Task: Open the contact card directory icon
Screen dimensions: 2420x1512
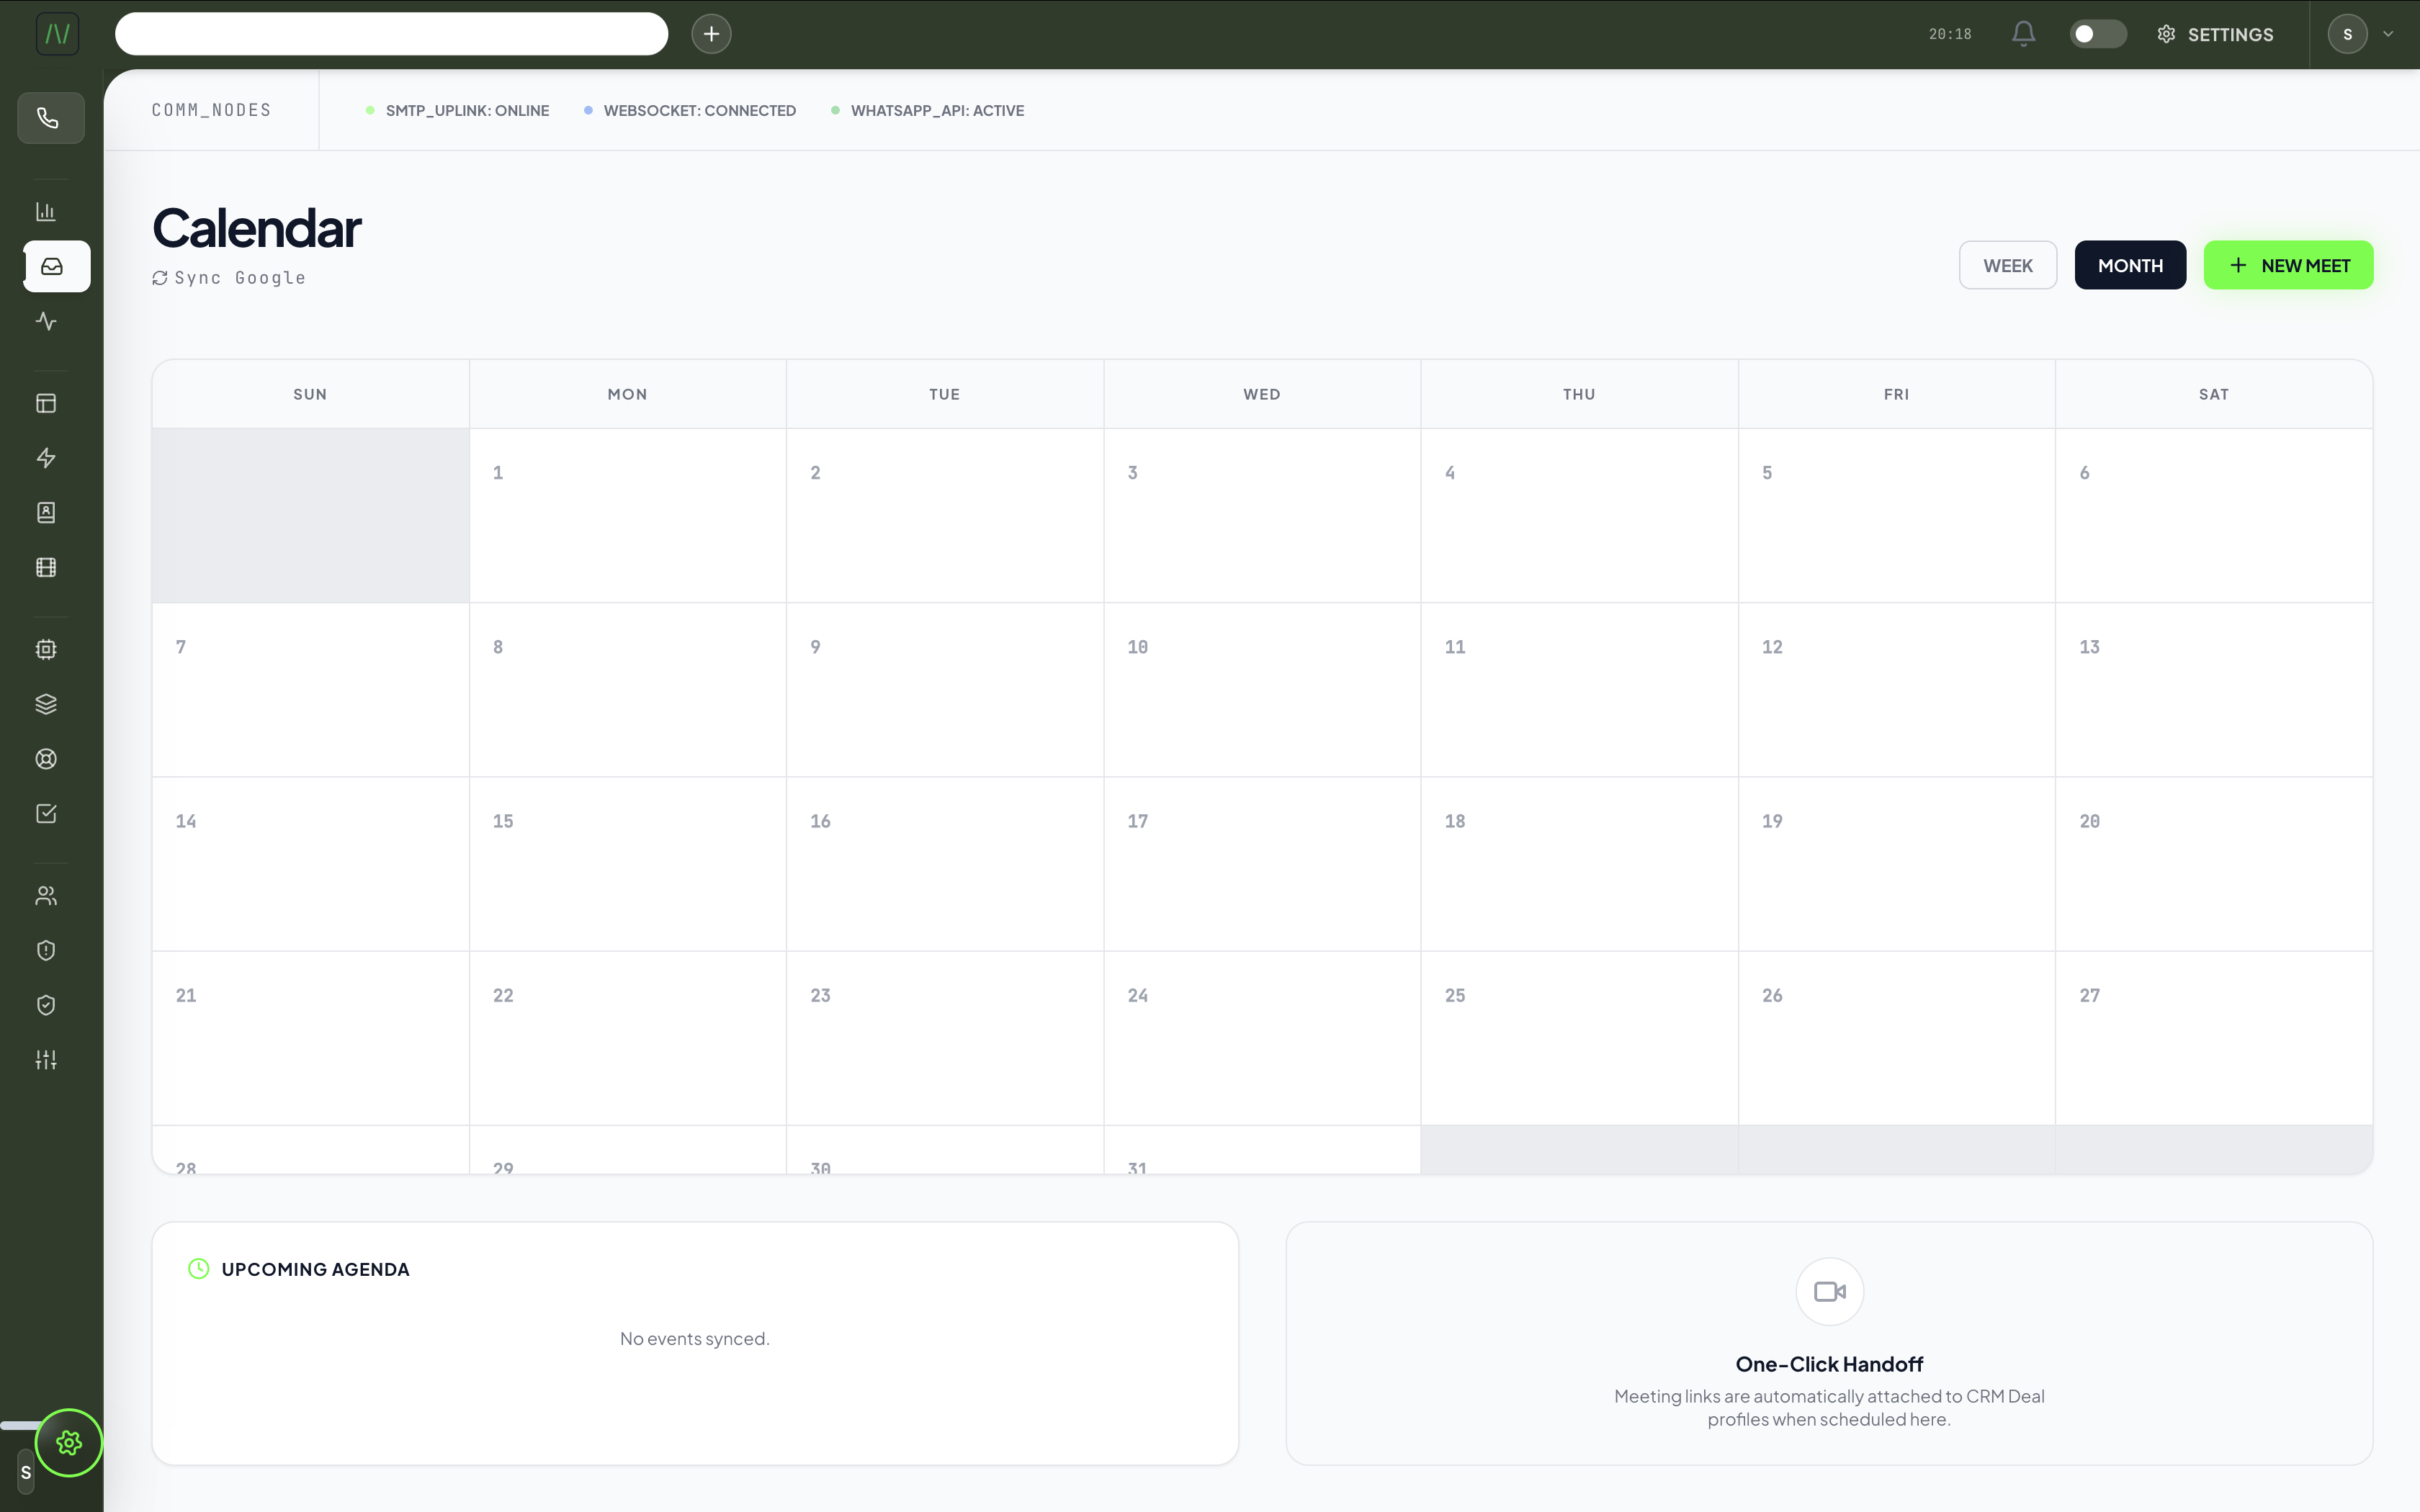Action: pos(46,513)
